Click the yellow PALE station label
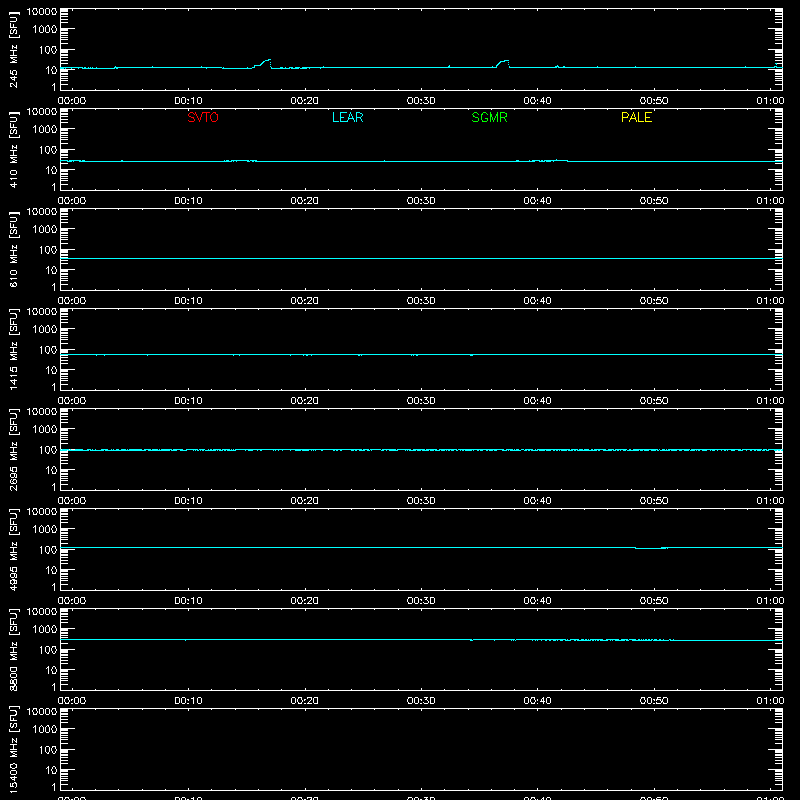Image resolution: width=800 pixels, height=800 pixels. point(636,117)
